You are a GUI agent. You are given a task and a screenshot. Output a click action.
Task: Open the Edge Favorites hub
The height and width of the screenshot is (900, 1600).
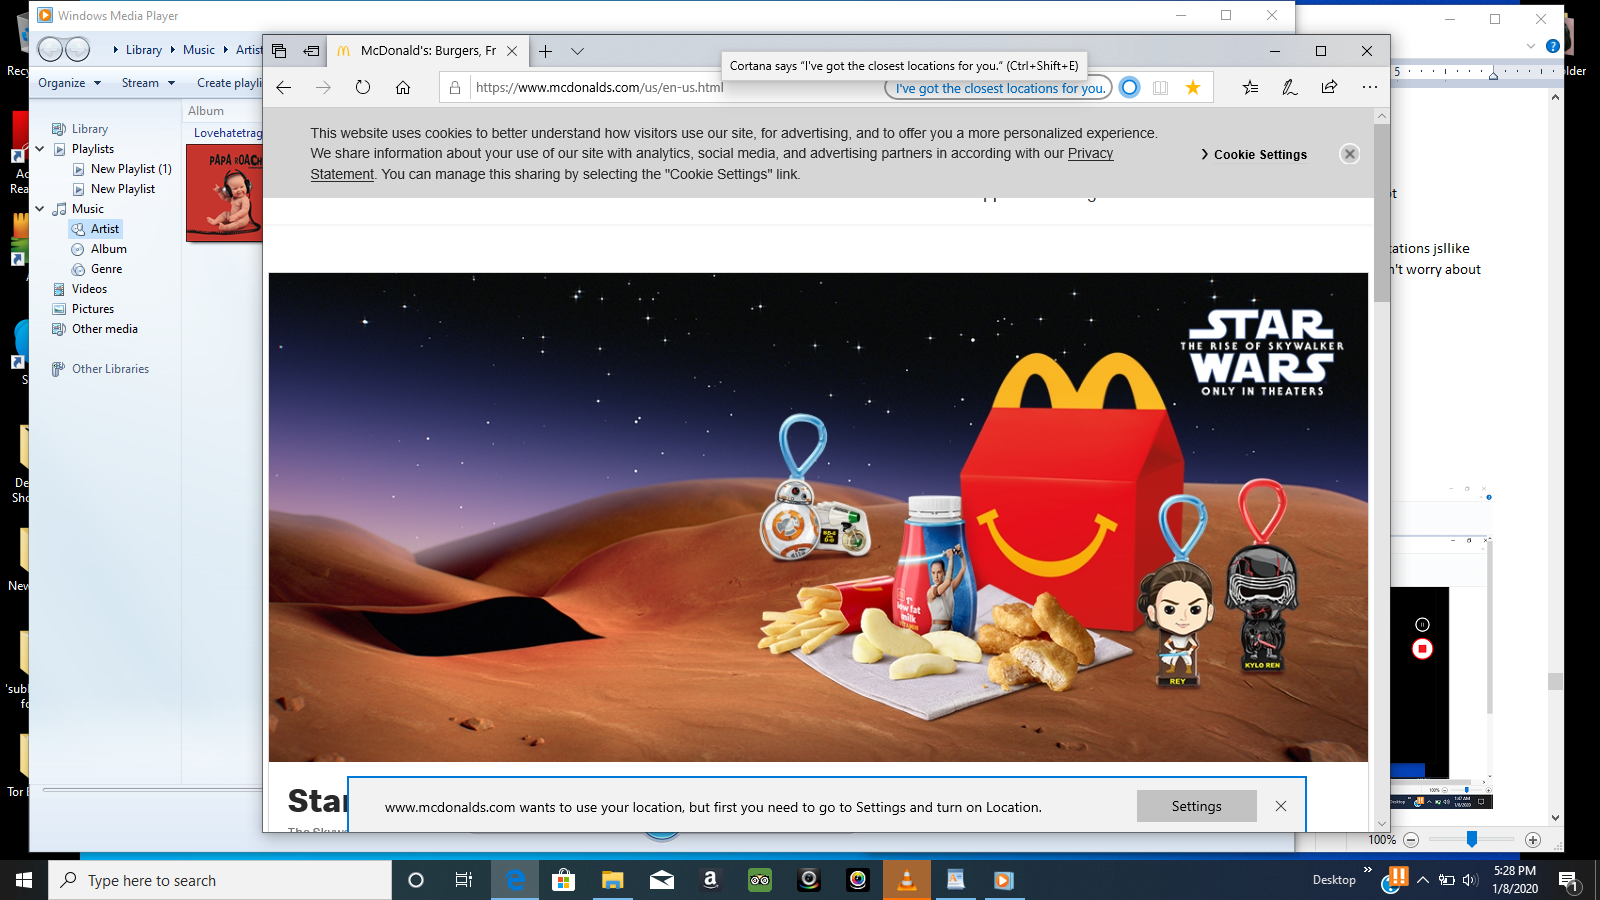pos(1250,88)
